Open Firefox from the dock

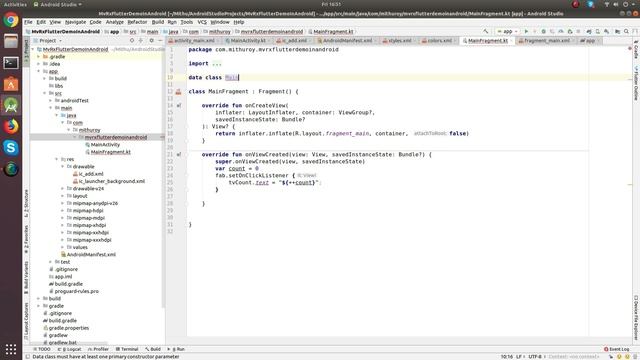click(11, 127)
